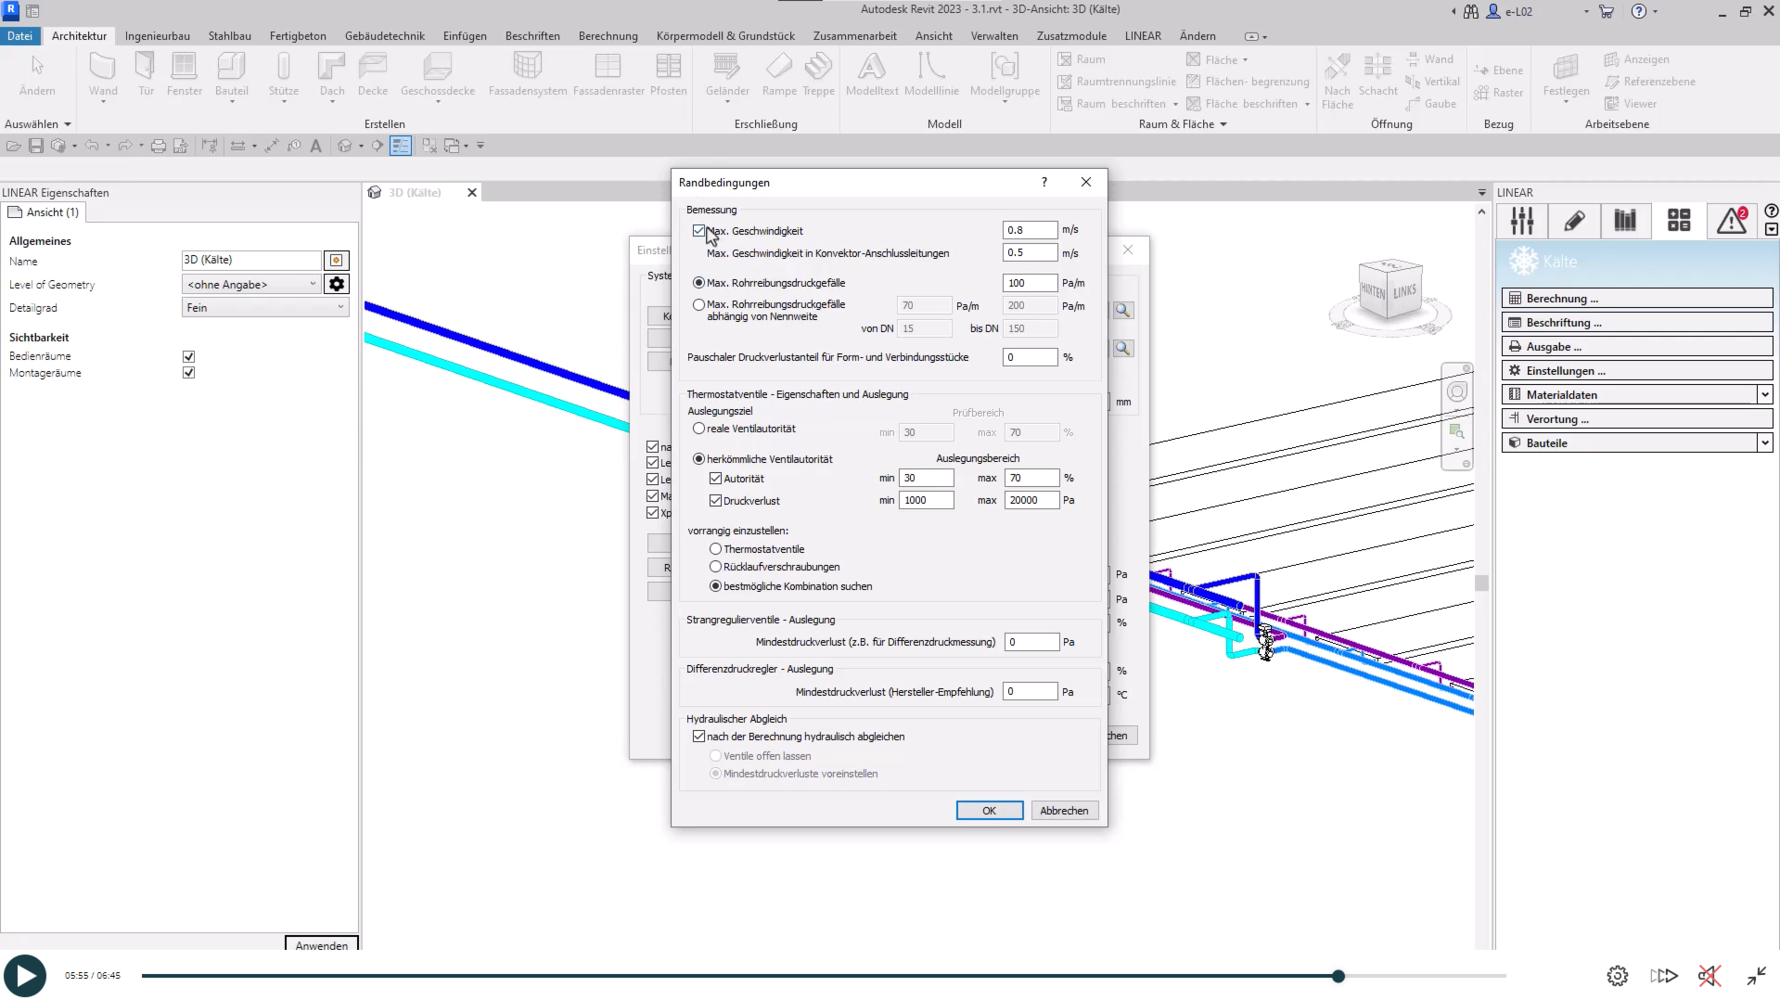This screenshot has width=1780, height=1000.
Task: Select the Modelltext tool
Action: click(871, 74)
